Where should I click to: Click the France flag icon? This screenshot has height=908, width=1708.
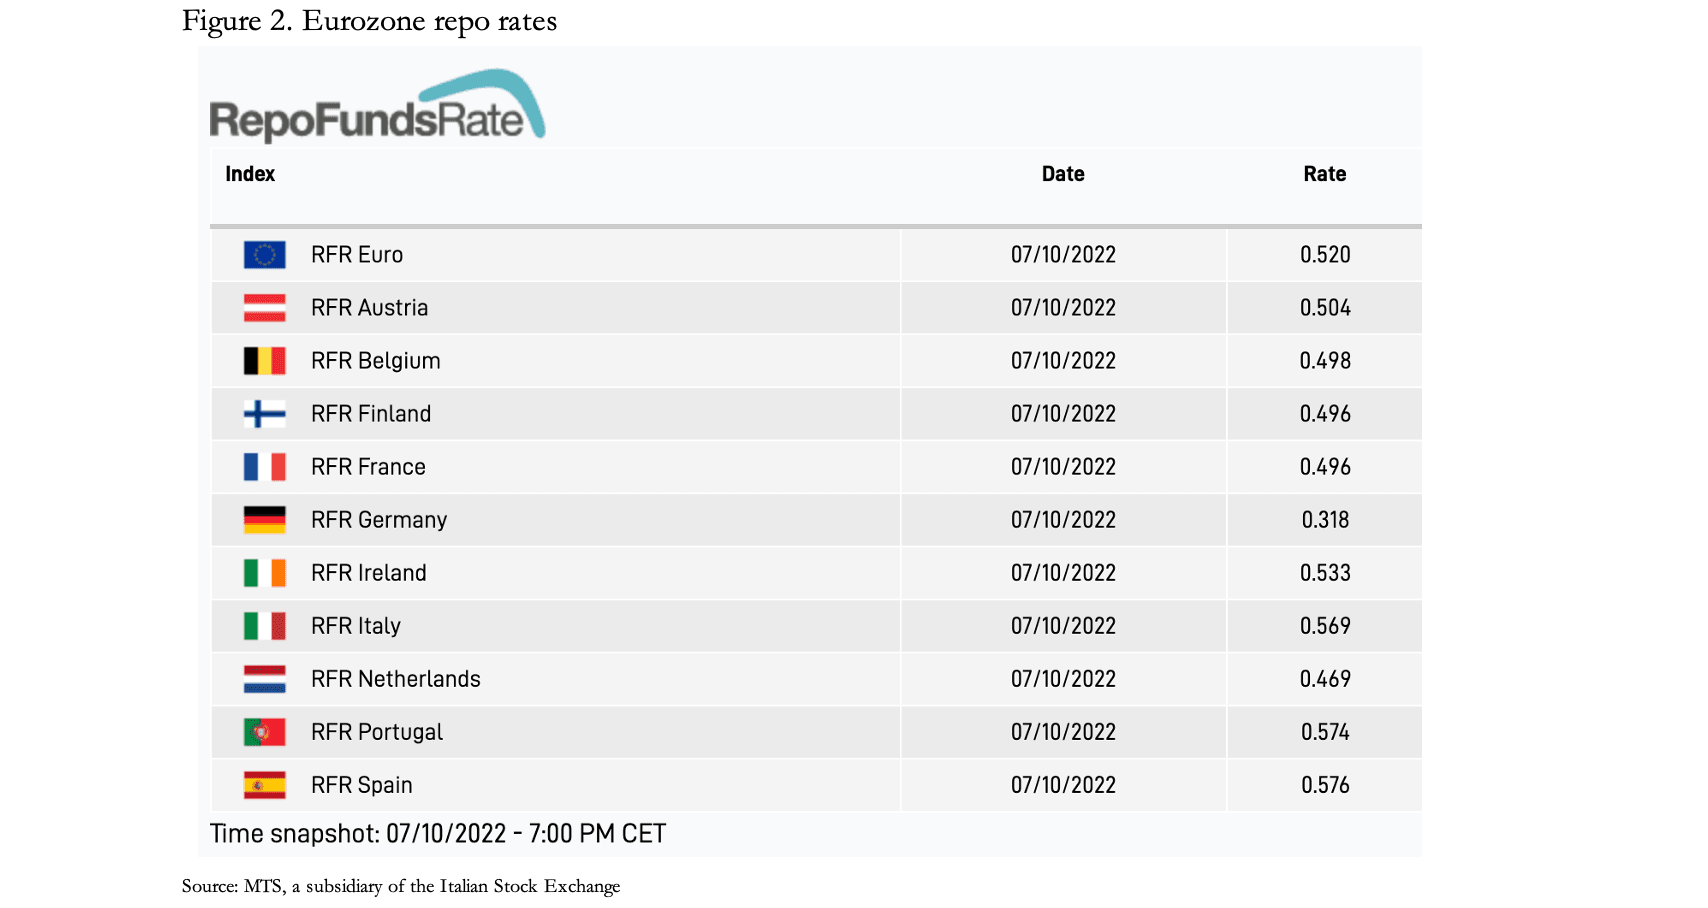point(265,467)
